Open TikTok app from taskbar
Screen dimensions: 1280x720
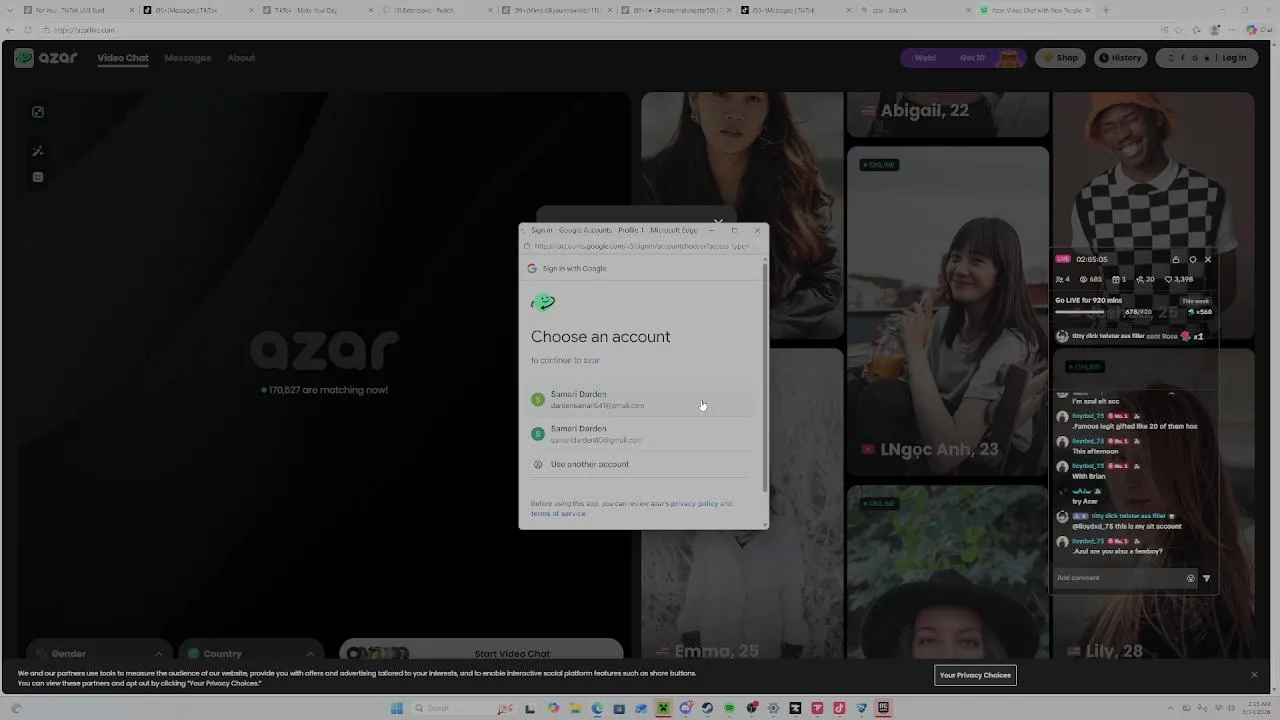pyautogui.click(x=839, y=708)
